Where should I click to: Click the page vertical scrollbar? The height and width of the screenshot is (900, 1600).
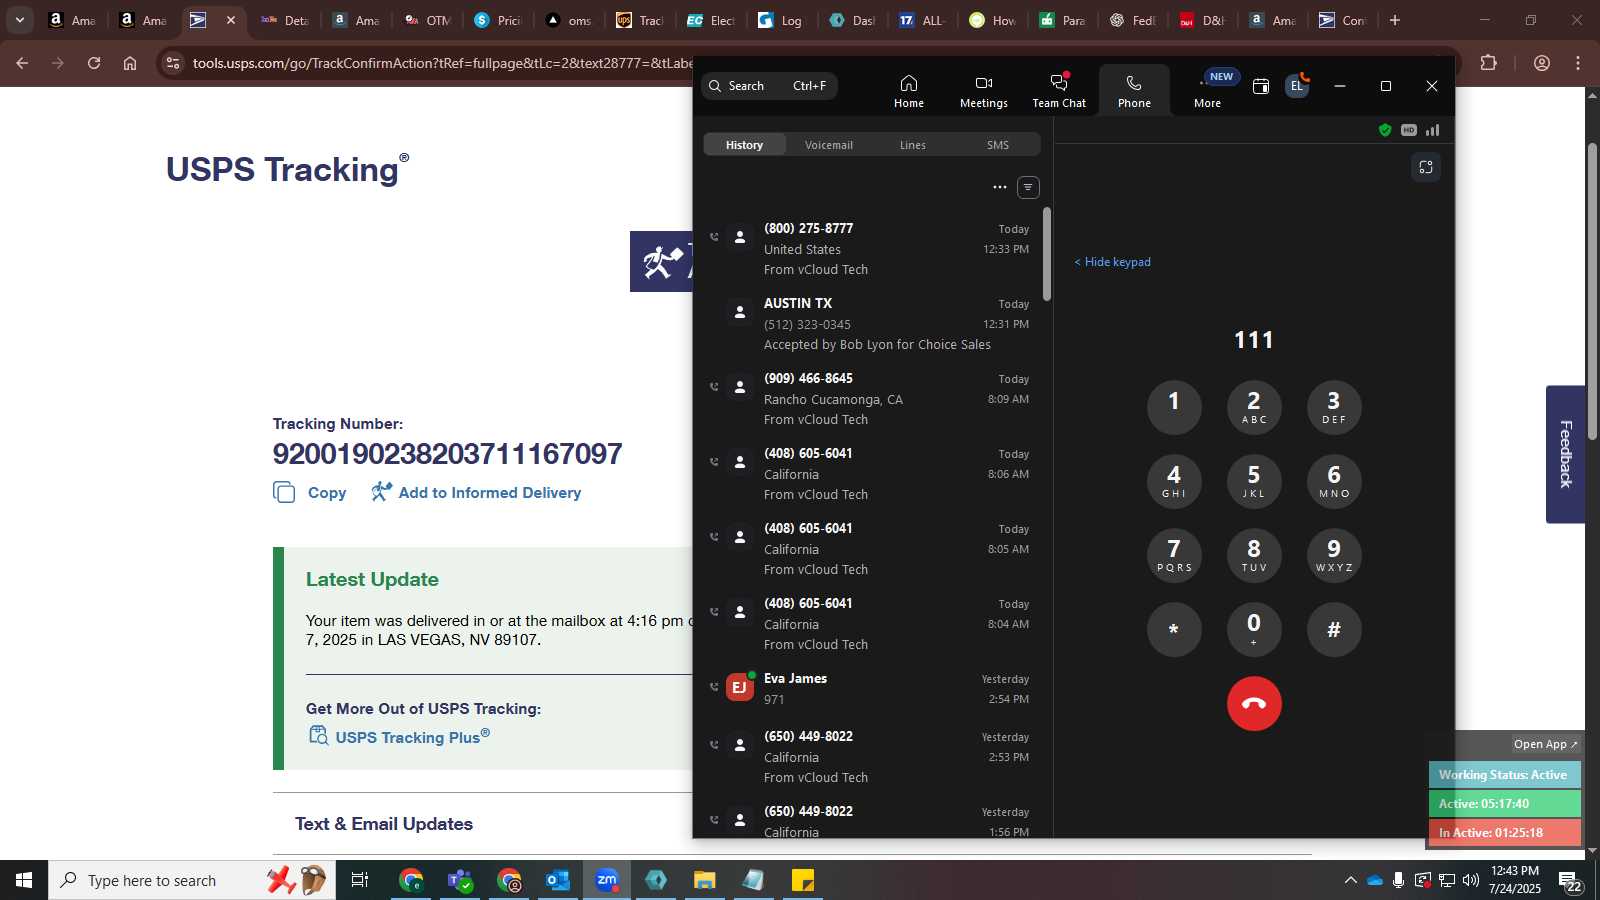click(1592, 290)
